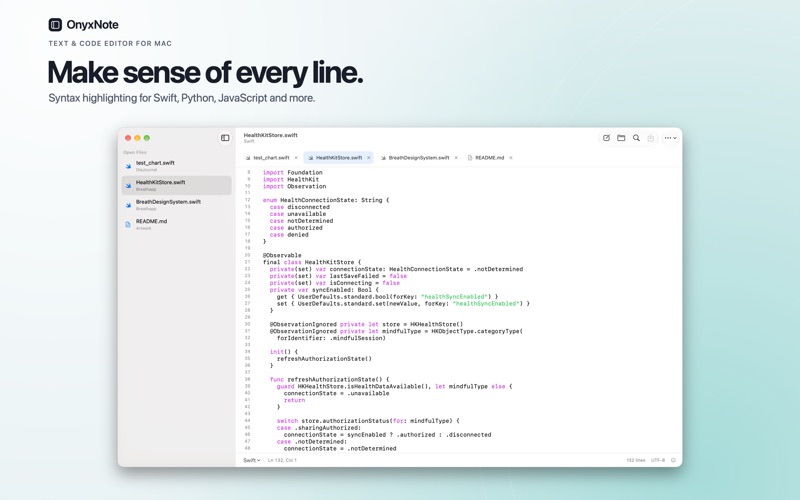
Task: Click the 'enum HealthConnectionState: String {' line
Action: (326, 200)
